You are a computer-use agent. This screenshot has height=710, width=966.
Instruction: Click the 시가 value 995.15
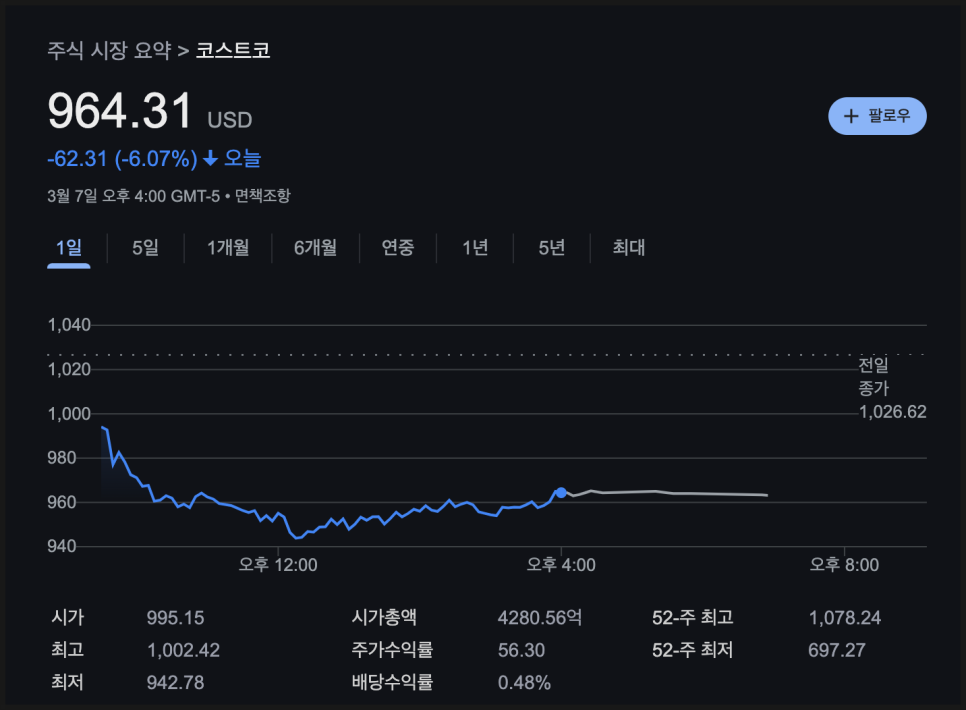click(x=176, y=618)
